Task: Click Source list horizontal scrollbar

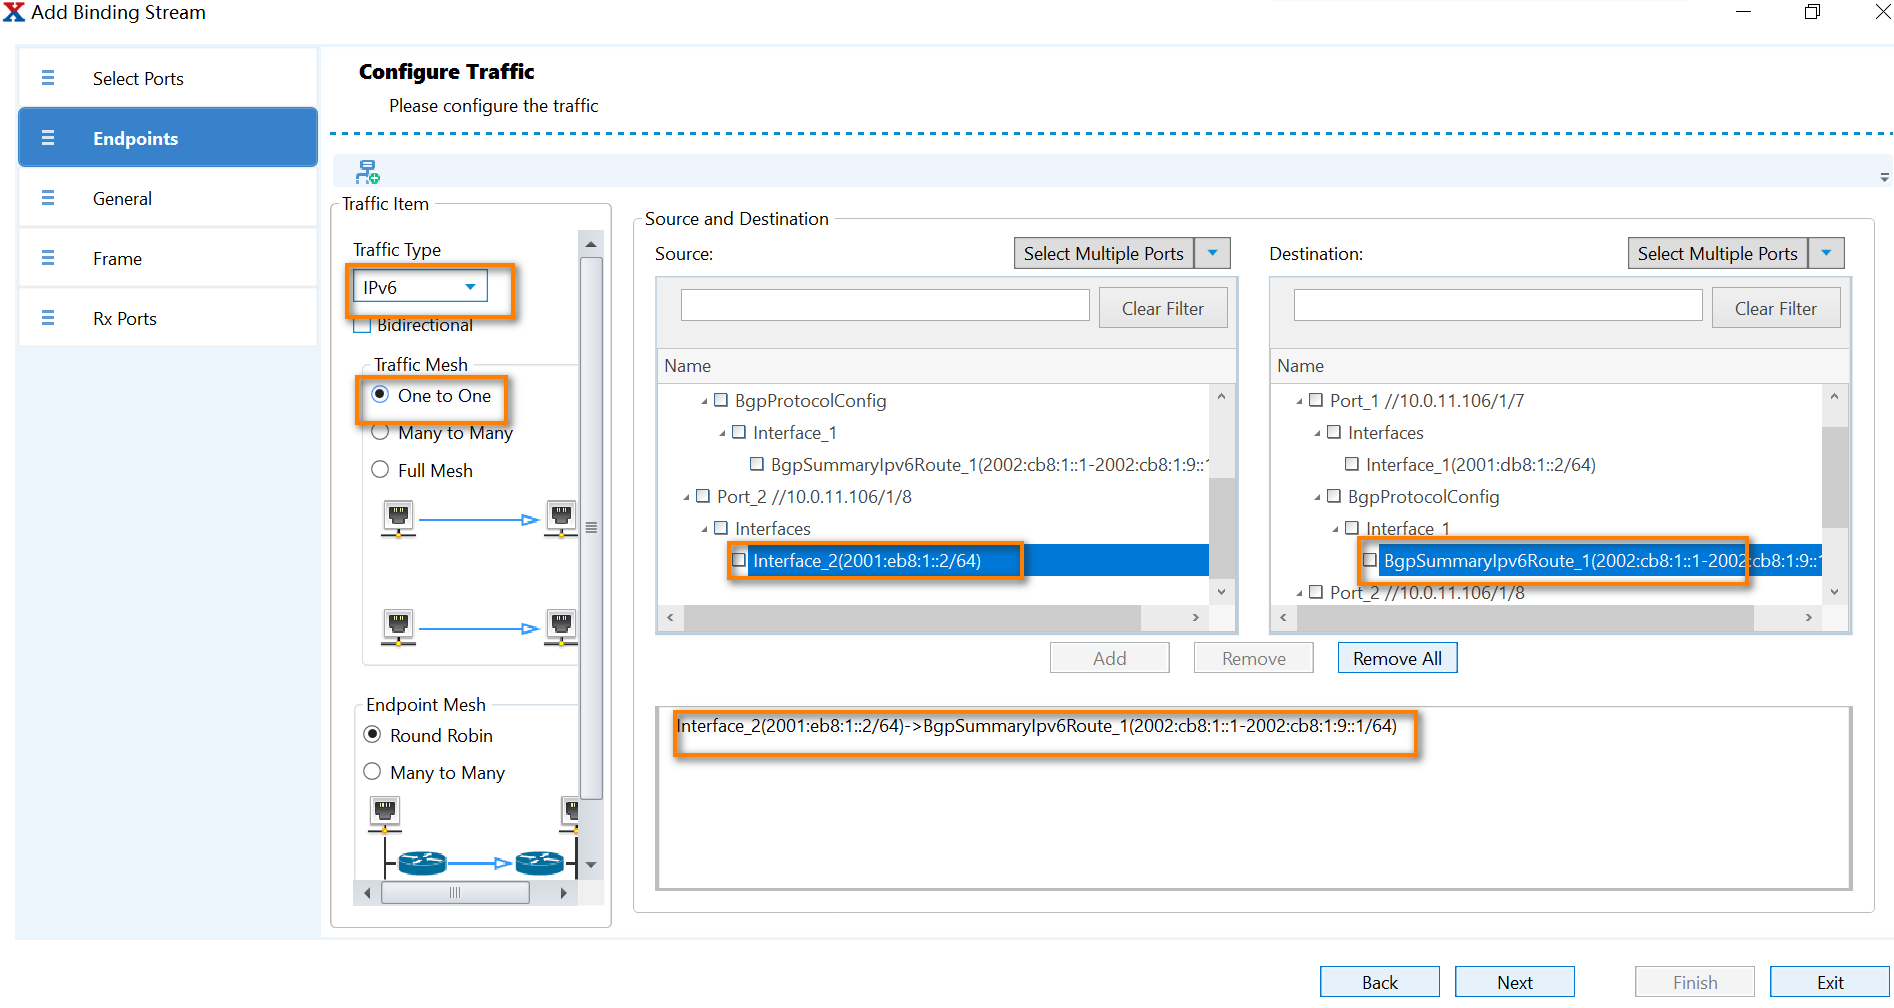Action: [x=912, y=618]
